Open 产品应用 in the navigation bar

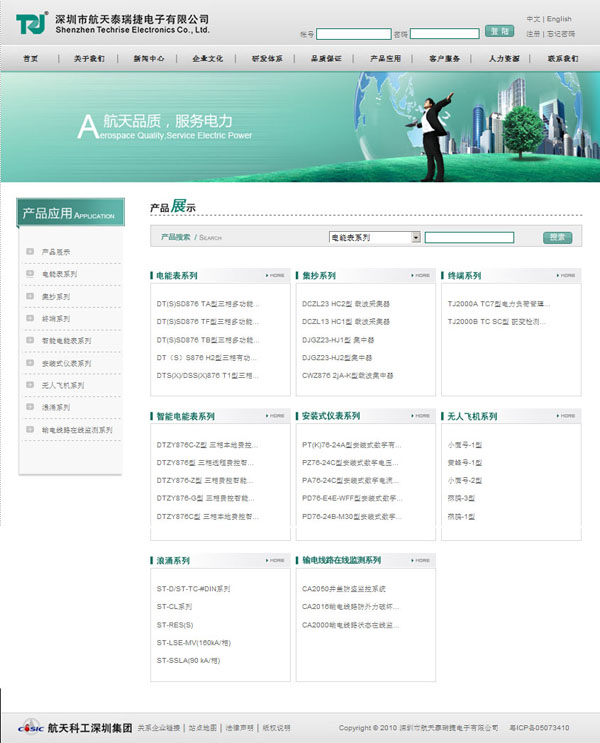pyautogui.click(x=385, y=58)
